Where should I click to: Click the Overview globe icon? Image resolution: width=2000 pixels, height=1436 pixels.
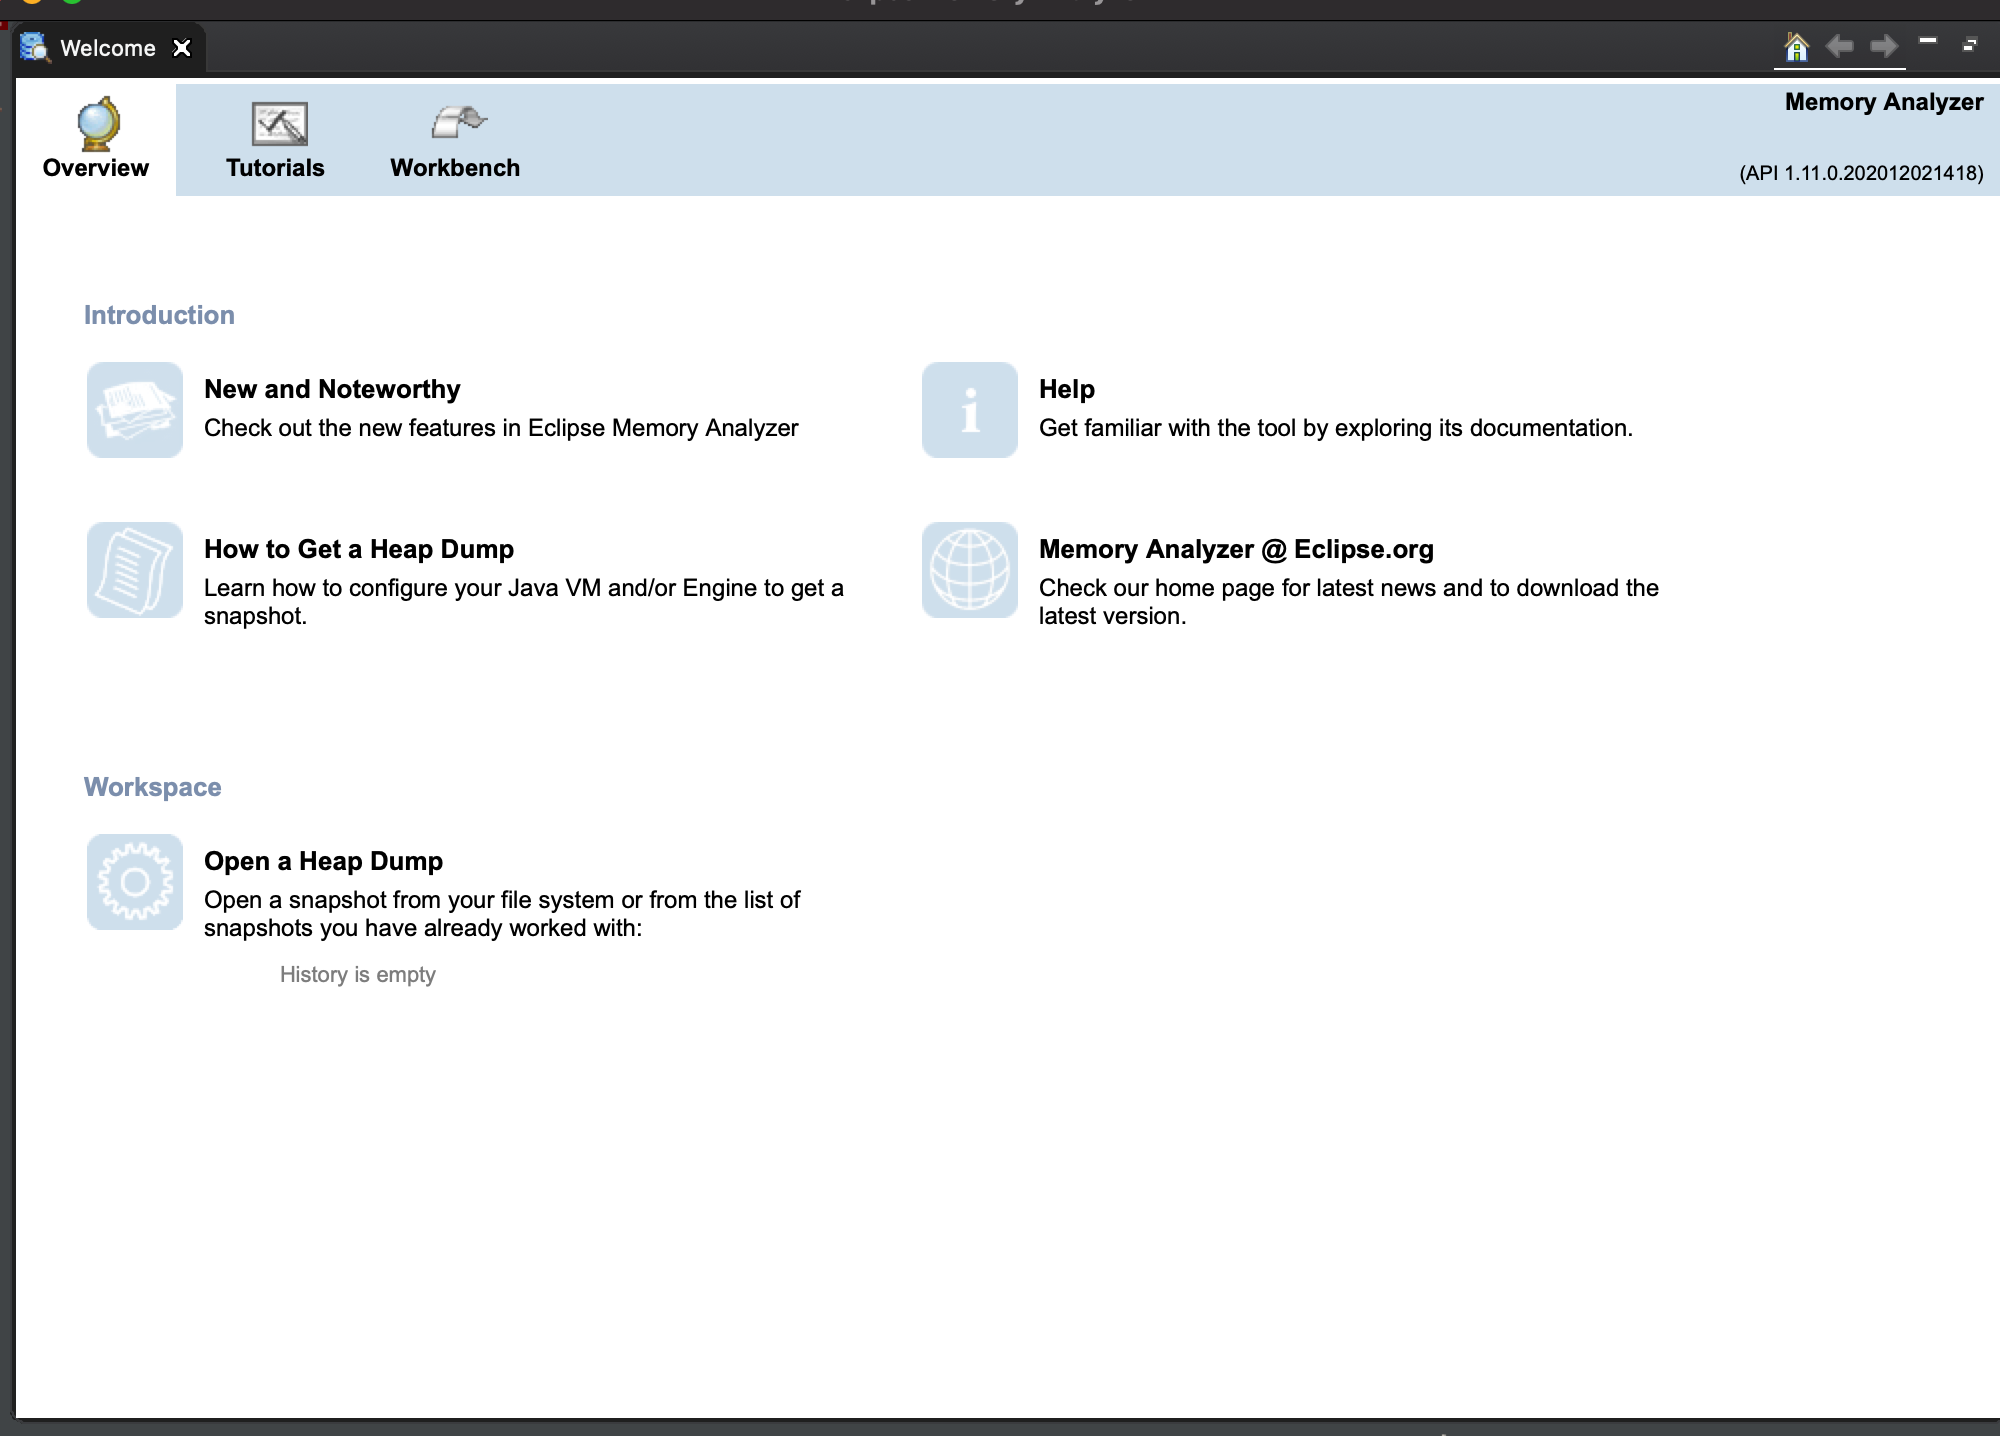(x=98, y=124)
